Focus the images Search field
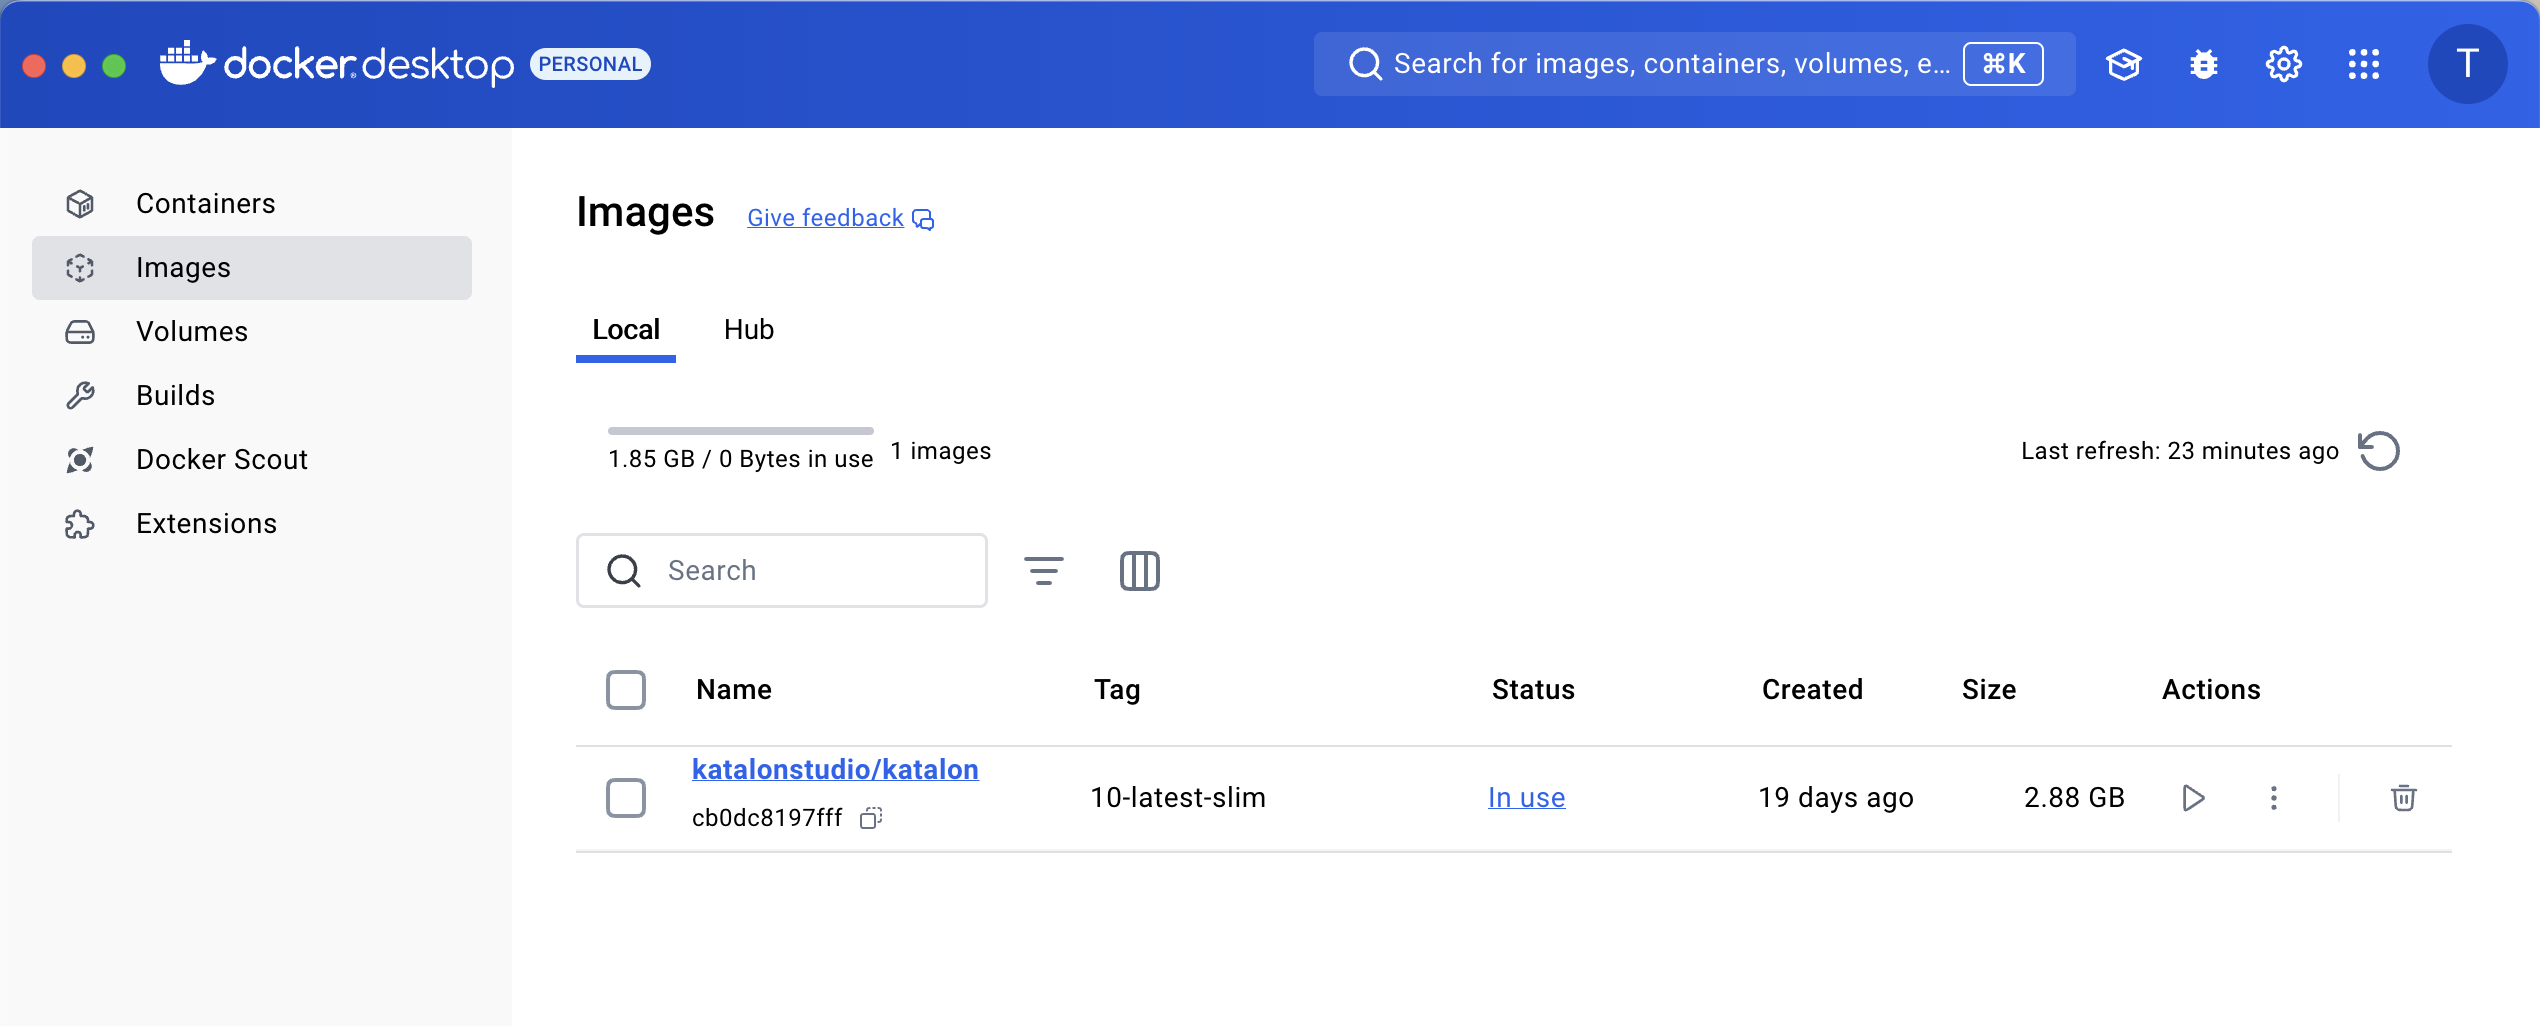 (800, 571)
